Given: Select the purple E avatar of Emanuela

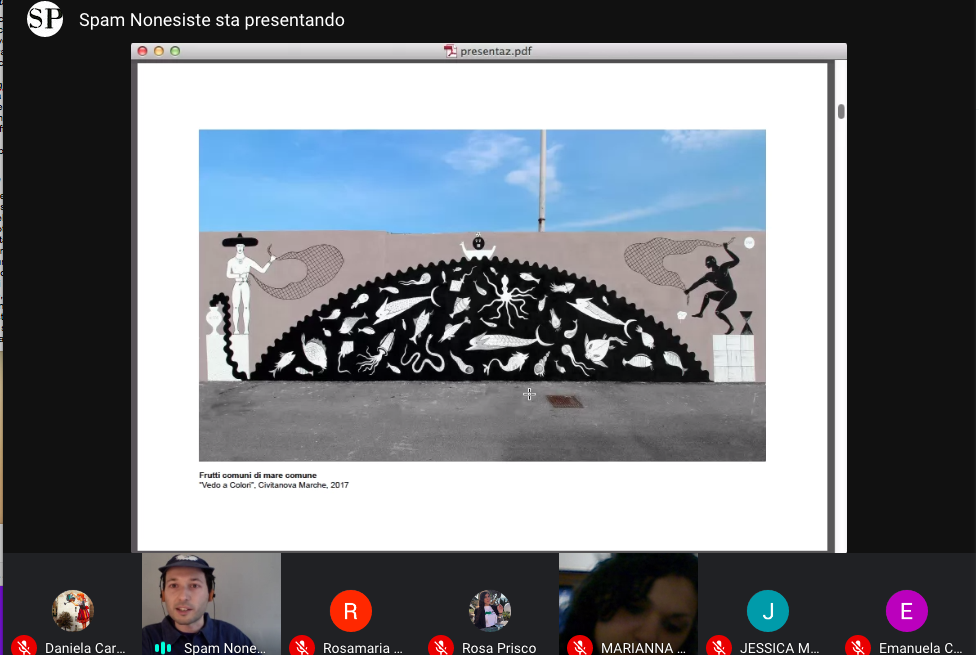Looking at the screenshot, I should coord(907,611).
